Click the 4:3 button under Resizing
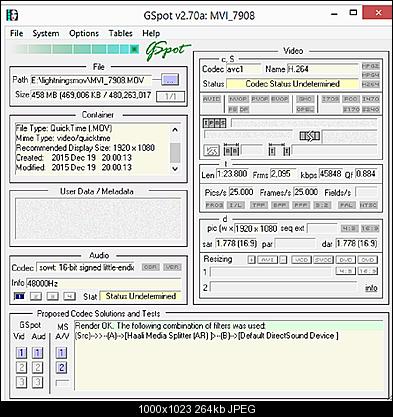This screenshot has height=417, width=393. click(345, 271)
